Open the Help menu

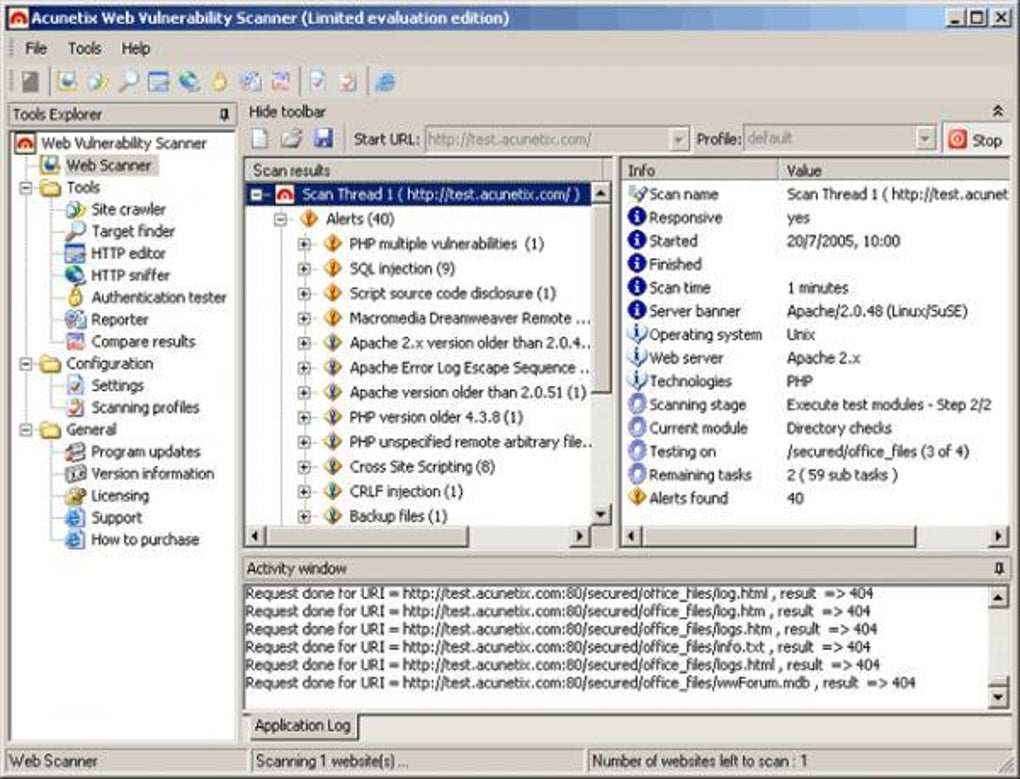135,48
